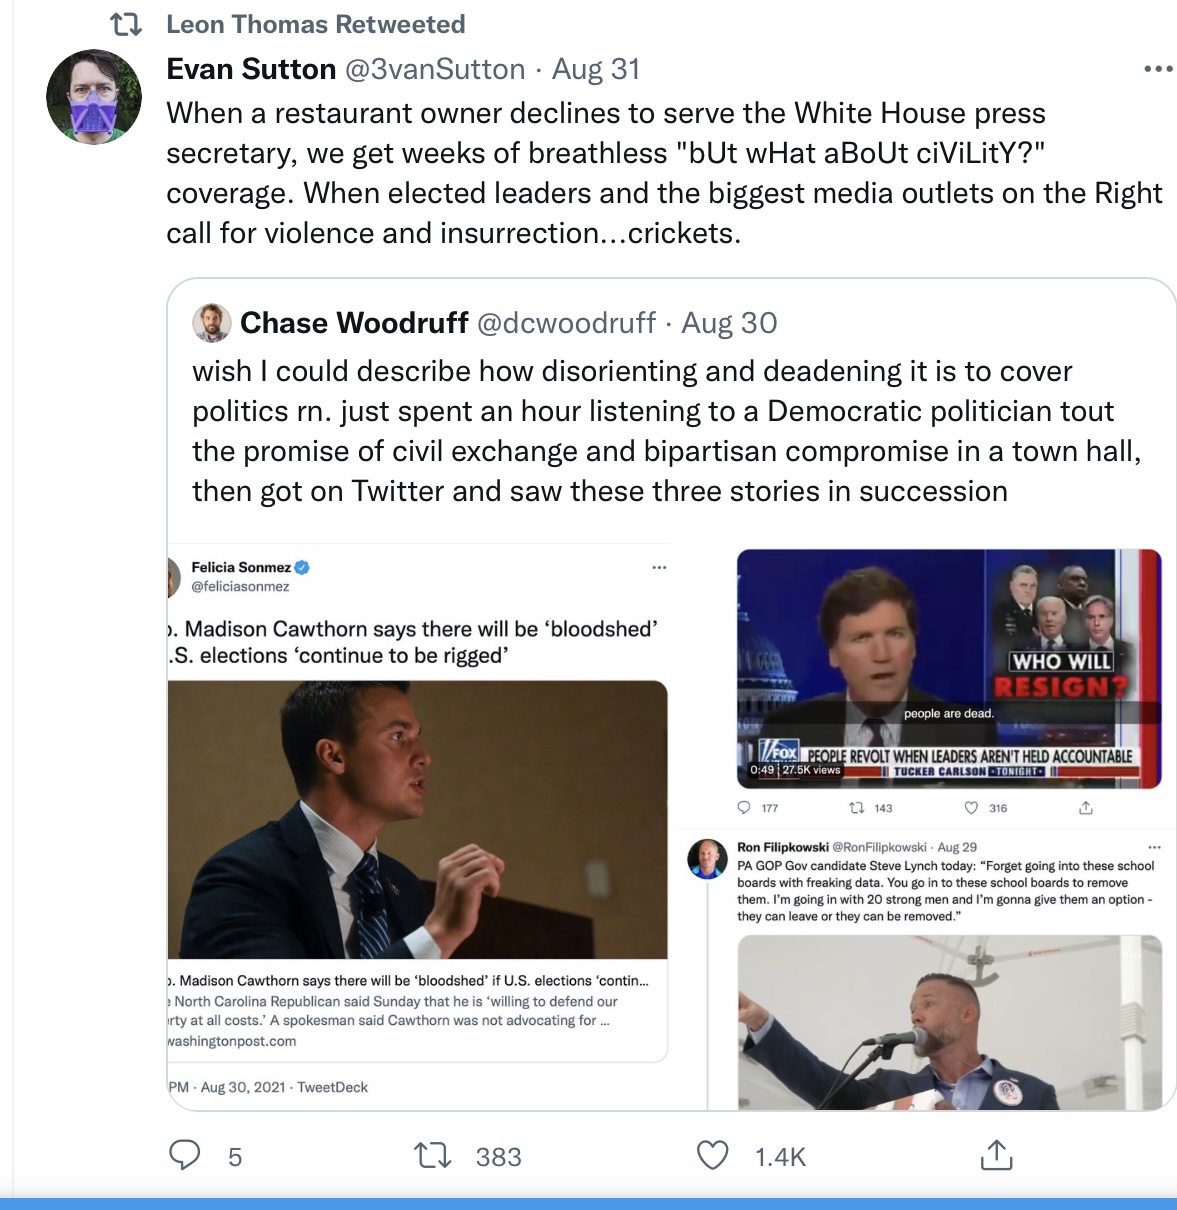Open the Chase Woodruff quoted author name
This screenshot has height=1210, width=1177.
coord(354,323)
